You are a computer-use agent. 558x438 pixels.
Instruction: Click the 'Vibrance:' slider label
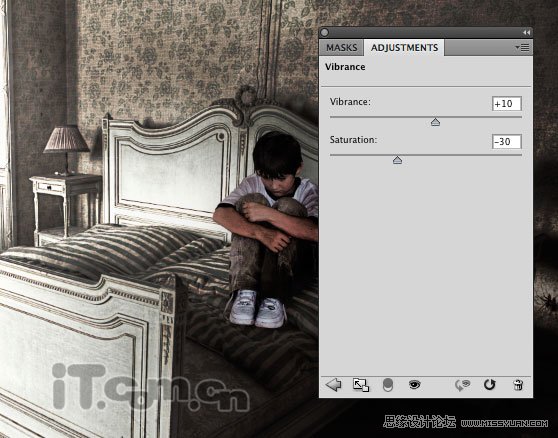pyautogui.click(x=350, y=102)
